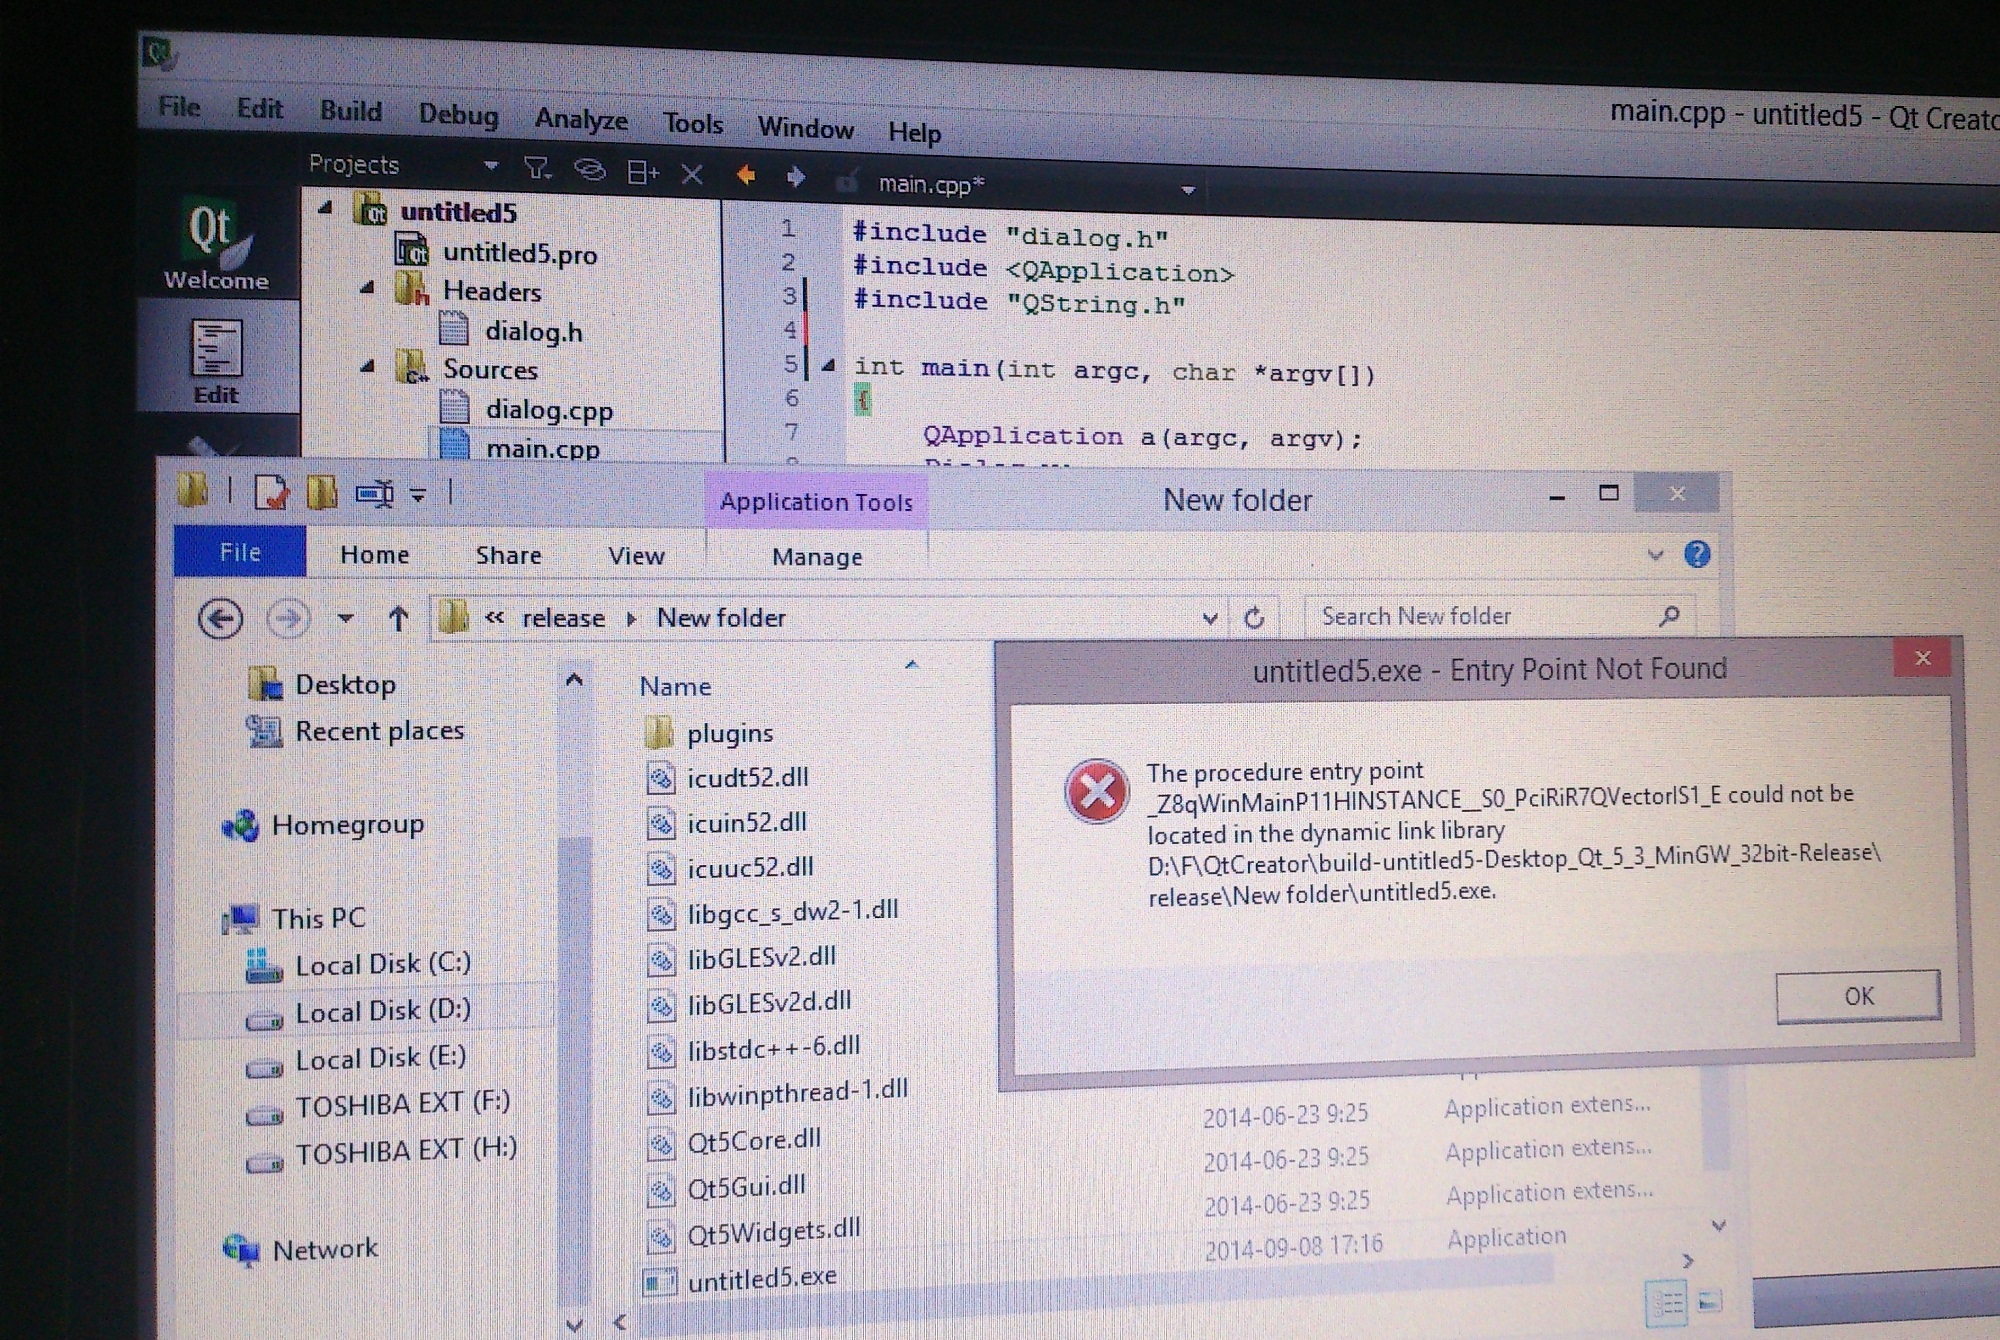Click release in address breadcrumb

(x=563, y=618)
